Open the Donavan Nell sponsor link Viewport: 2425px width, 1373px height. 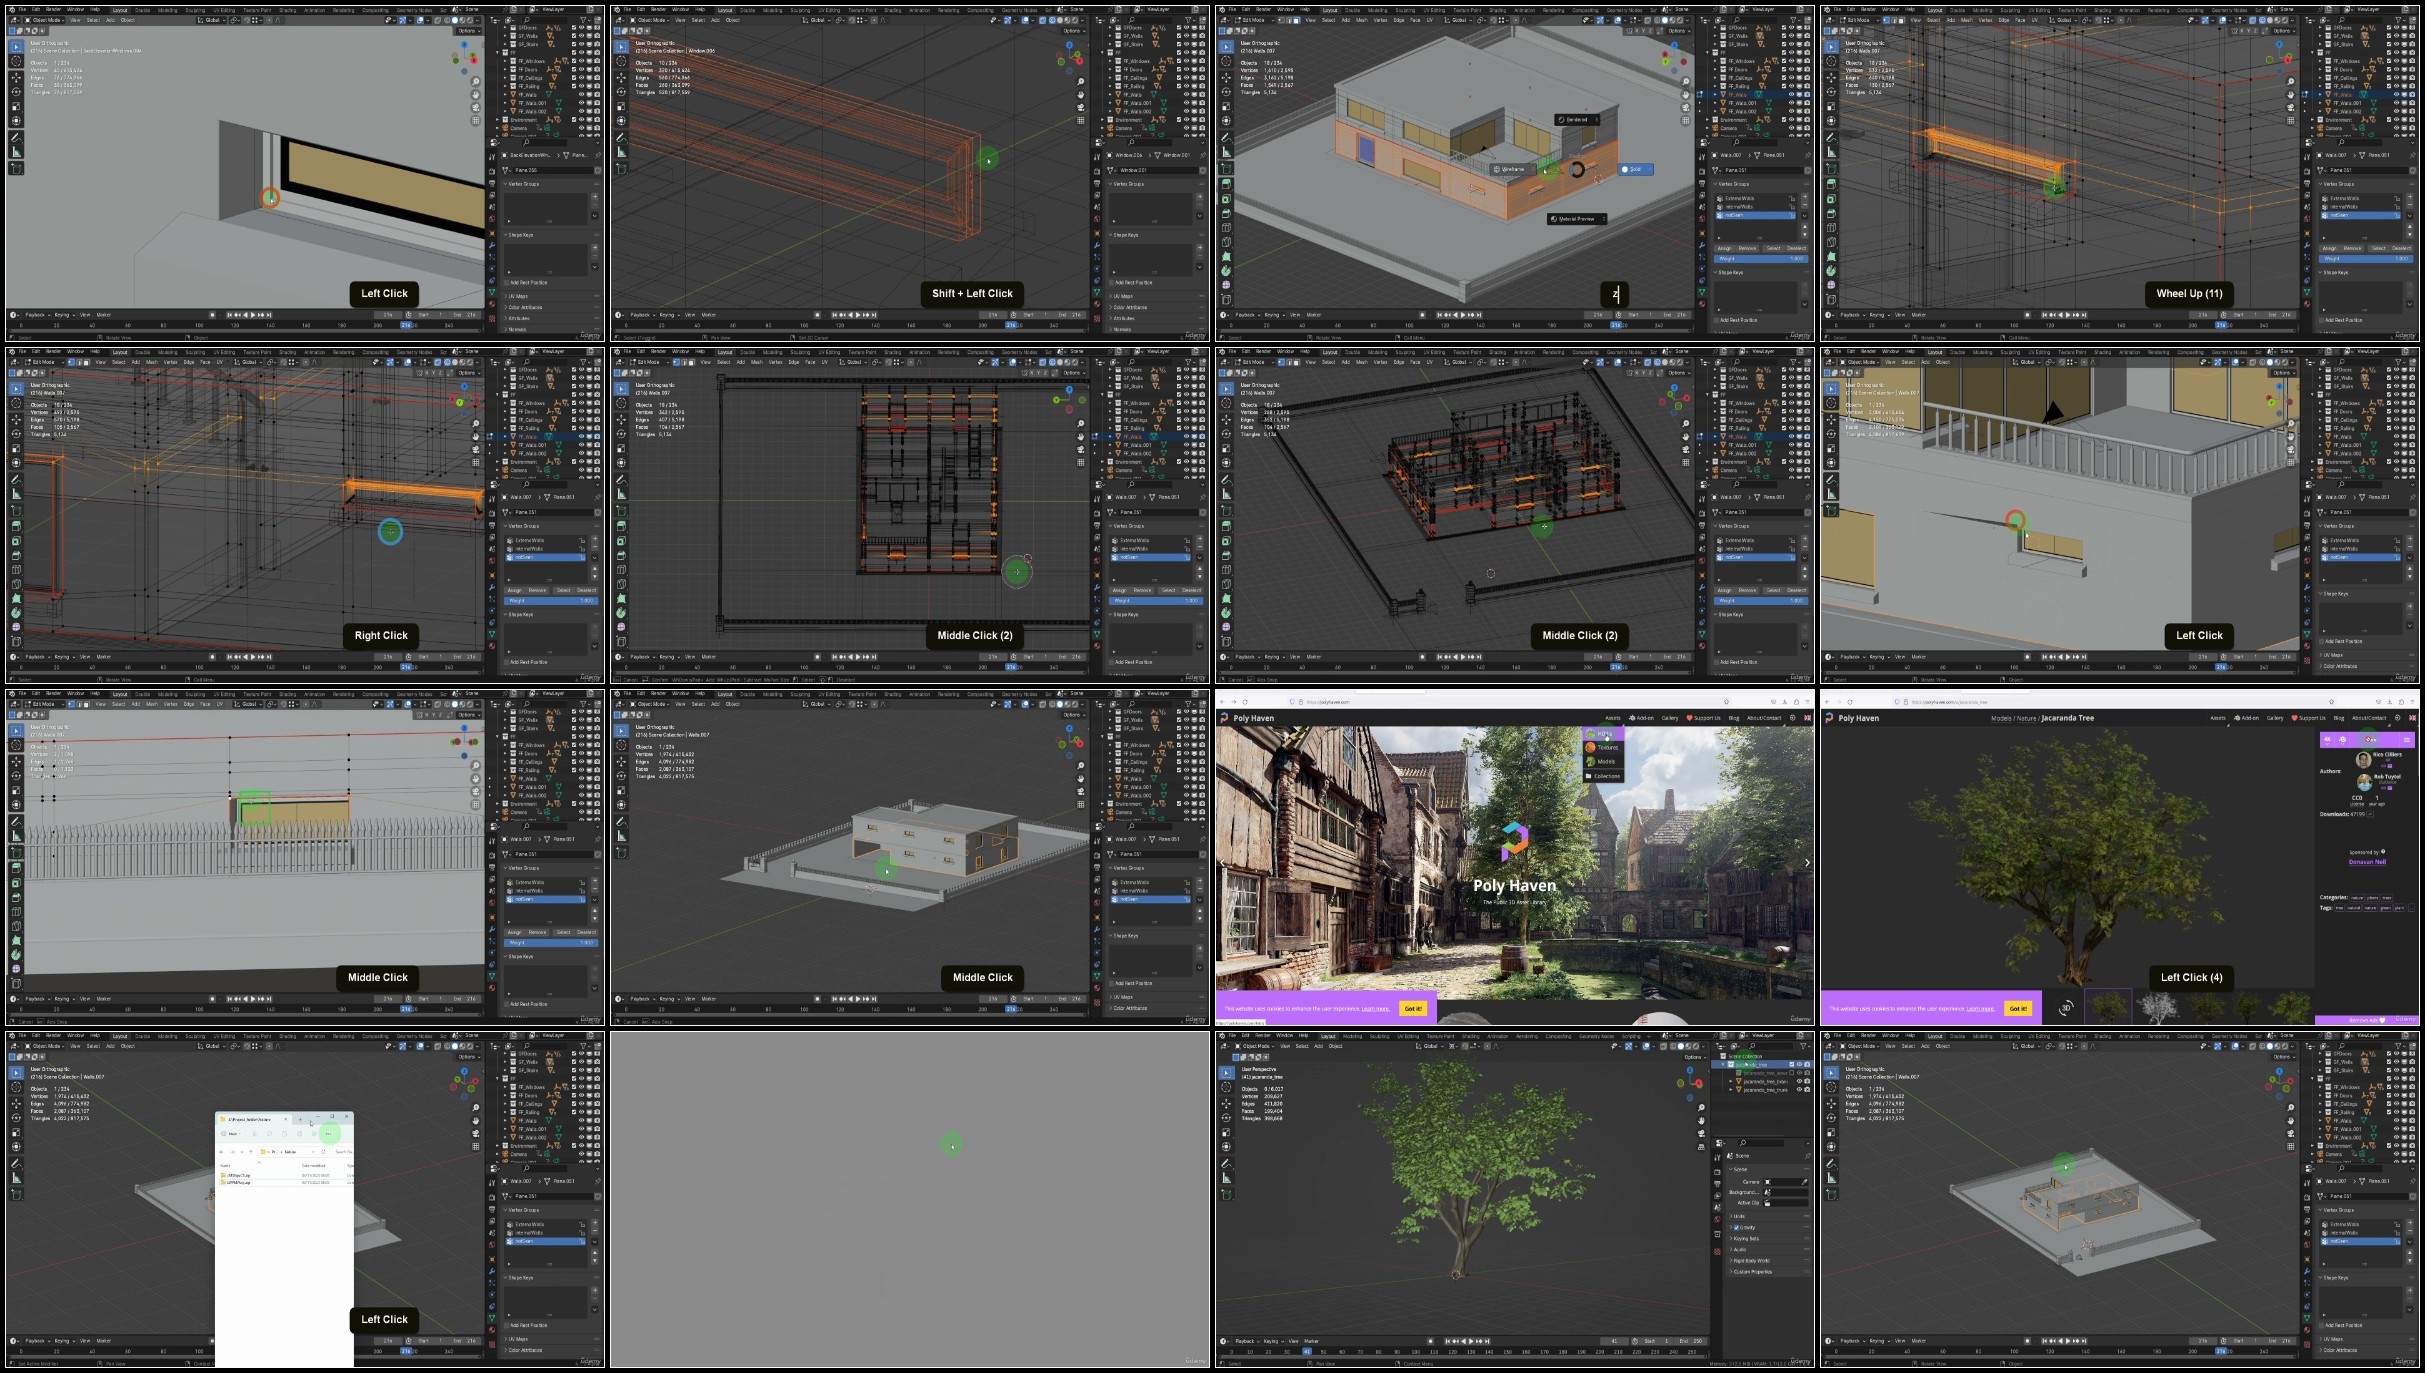pos(2367,861)
